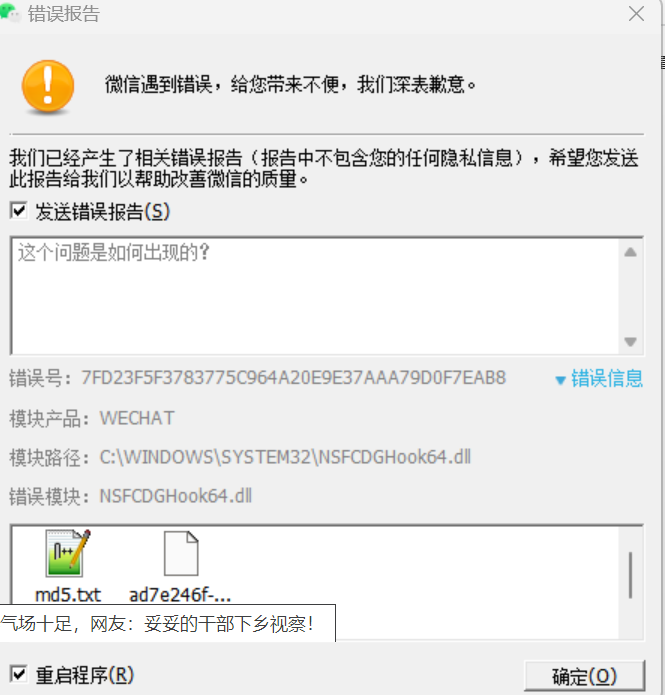This screenshot has height=695, width=665.
Task: Click the description box's up scroll arrow
Action: point(630,253)
